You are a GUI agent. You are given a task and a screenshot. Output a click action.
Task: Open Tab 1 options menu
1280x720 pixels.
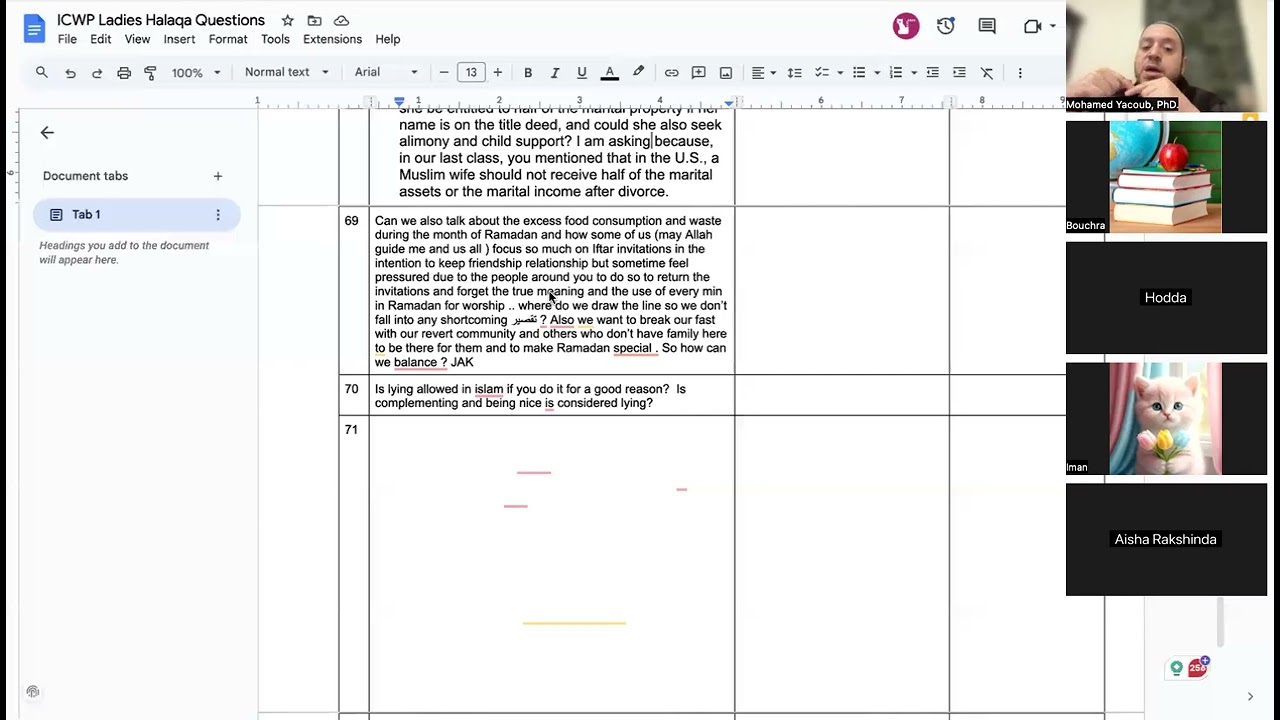[x=218, y=214]
